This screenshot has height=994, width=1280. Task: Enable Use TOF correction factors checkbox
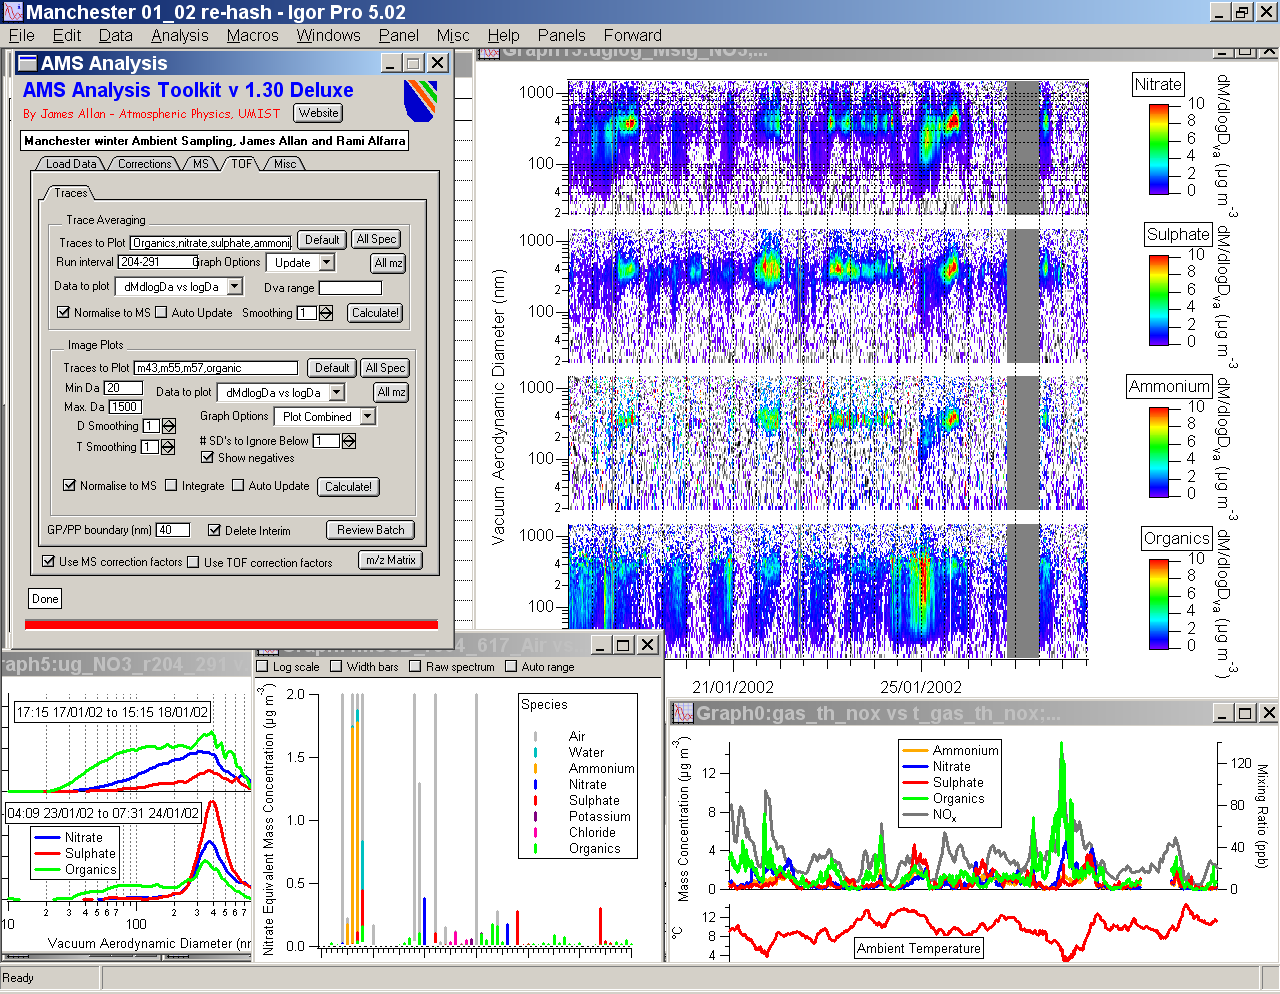tap(194, 563)
